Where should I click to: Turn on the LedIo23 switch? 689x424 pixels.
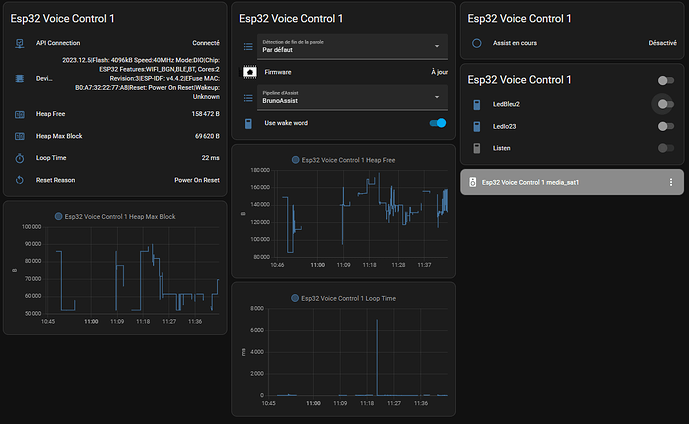pos(664,126)
